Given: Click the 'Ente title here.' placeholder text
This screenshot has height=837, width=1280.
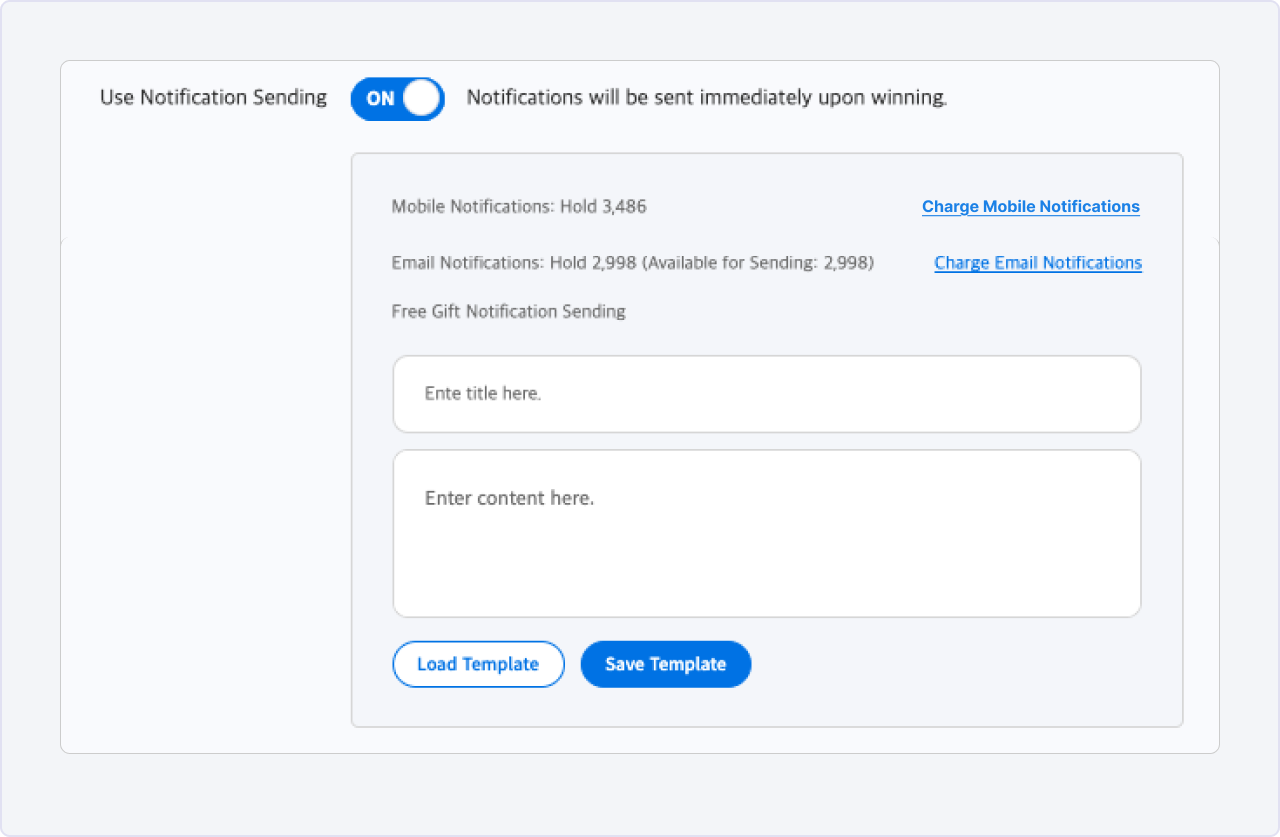Looking at the screenshot, I should [x=483, y=394].
